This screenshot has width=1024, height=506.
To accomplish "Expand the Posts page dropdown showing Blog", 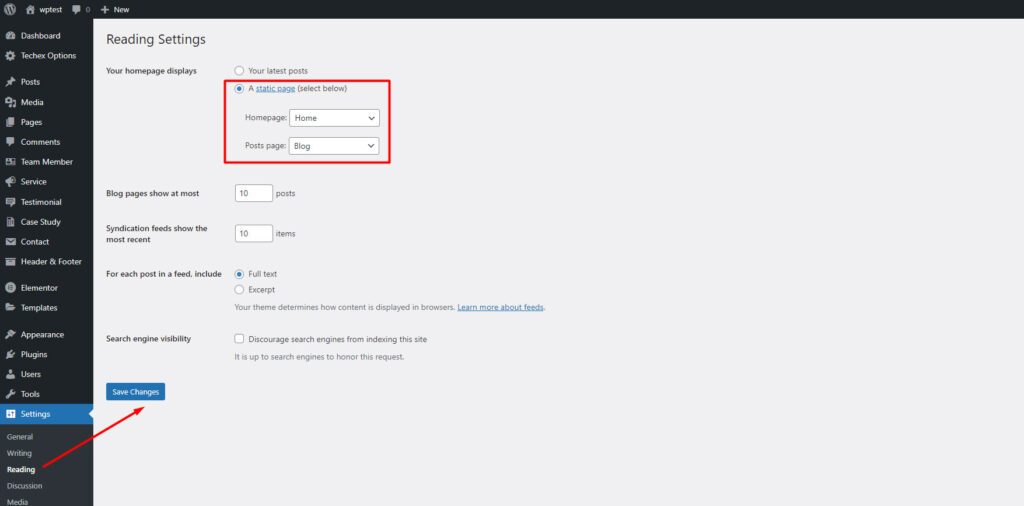I will coord(334,146).
